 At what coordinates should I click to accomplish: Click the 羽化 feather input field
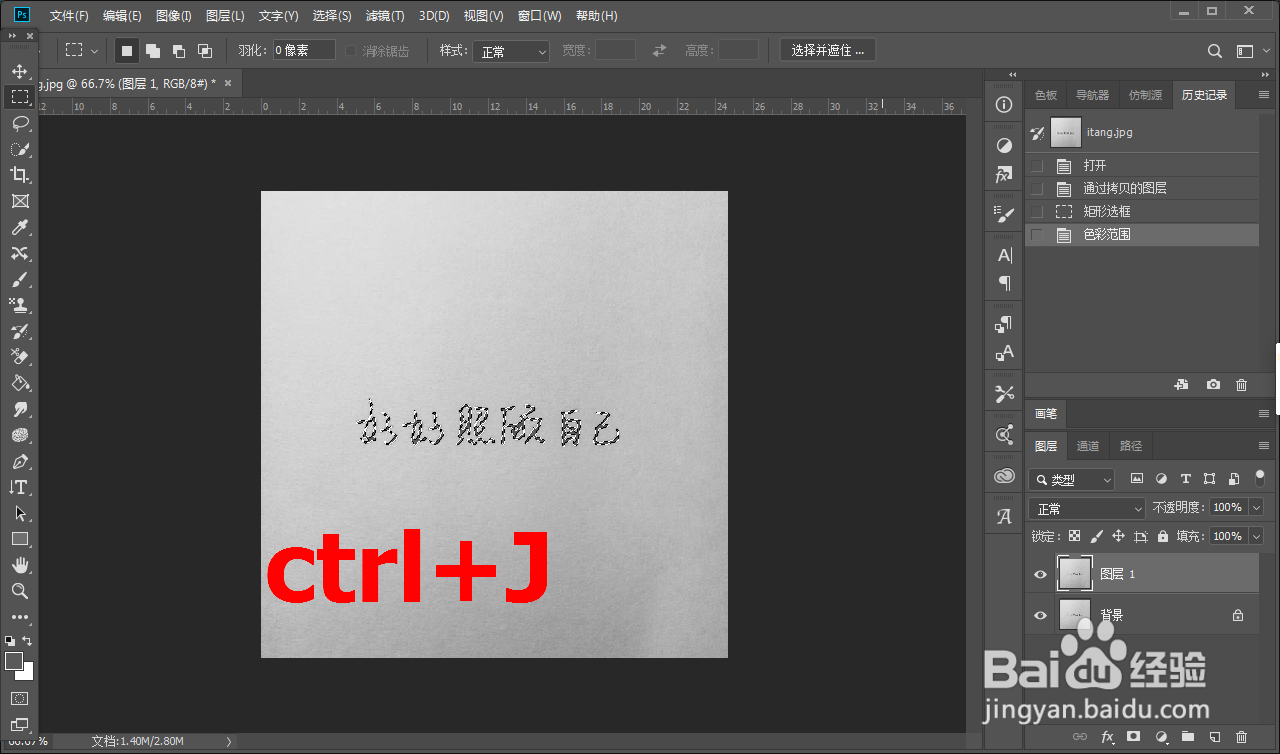pyautogui.click(x=304, y=50)
